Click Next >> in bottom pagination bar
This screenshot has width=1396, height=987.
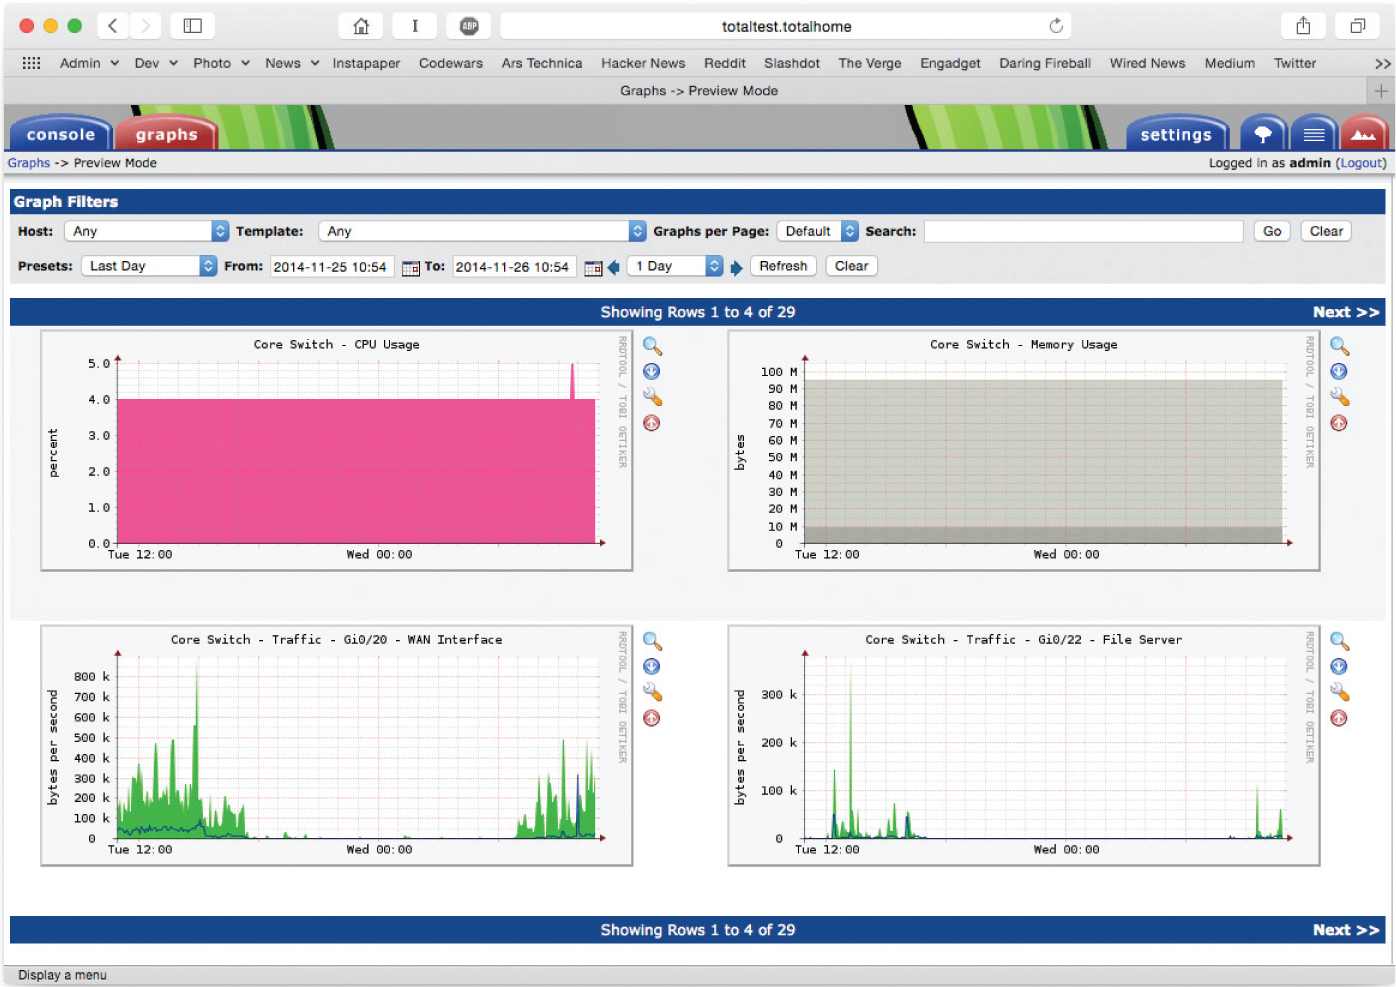[x=1346, y=930]
